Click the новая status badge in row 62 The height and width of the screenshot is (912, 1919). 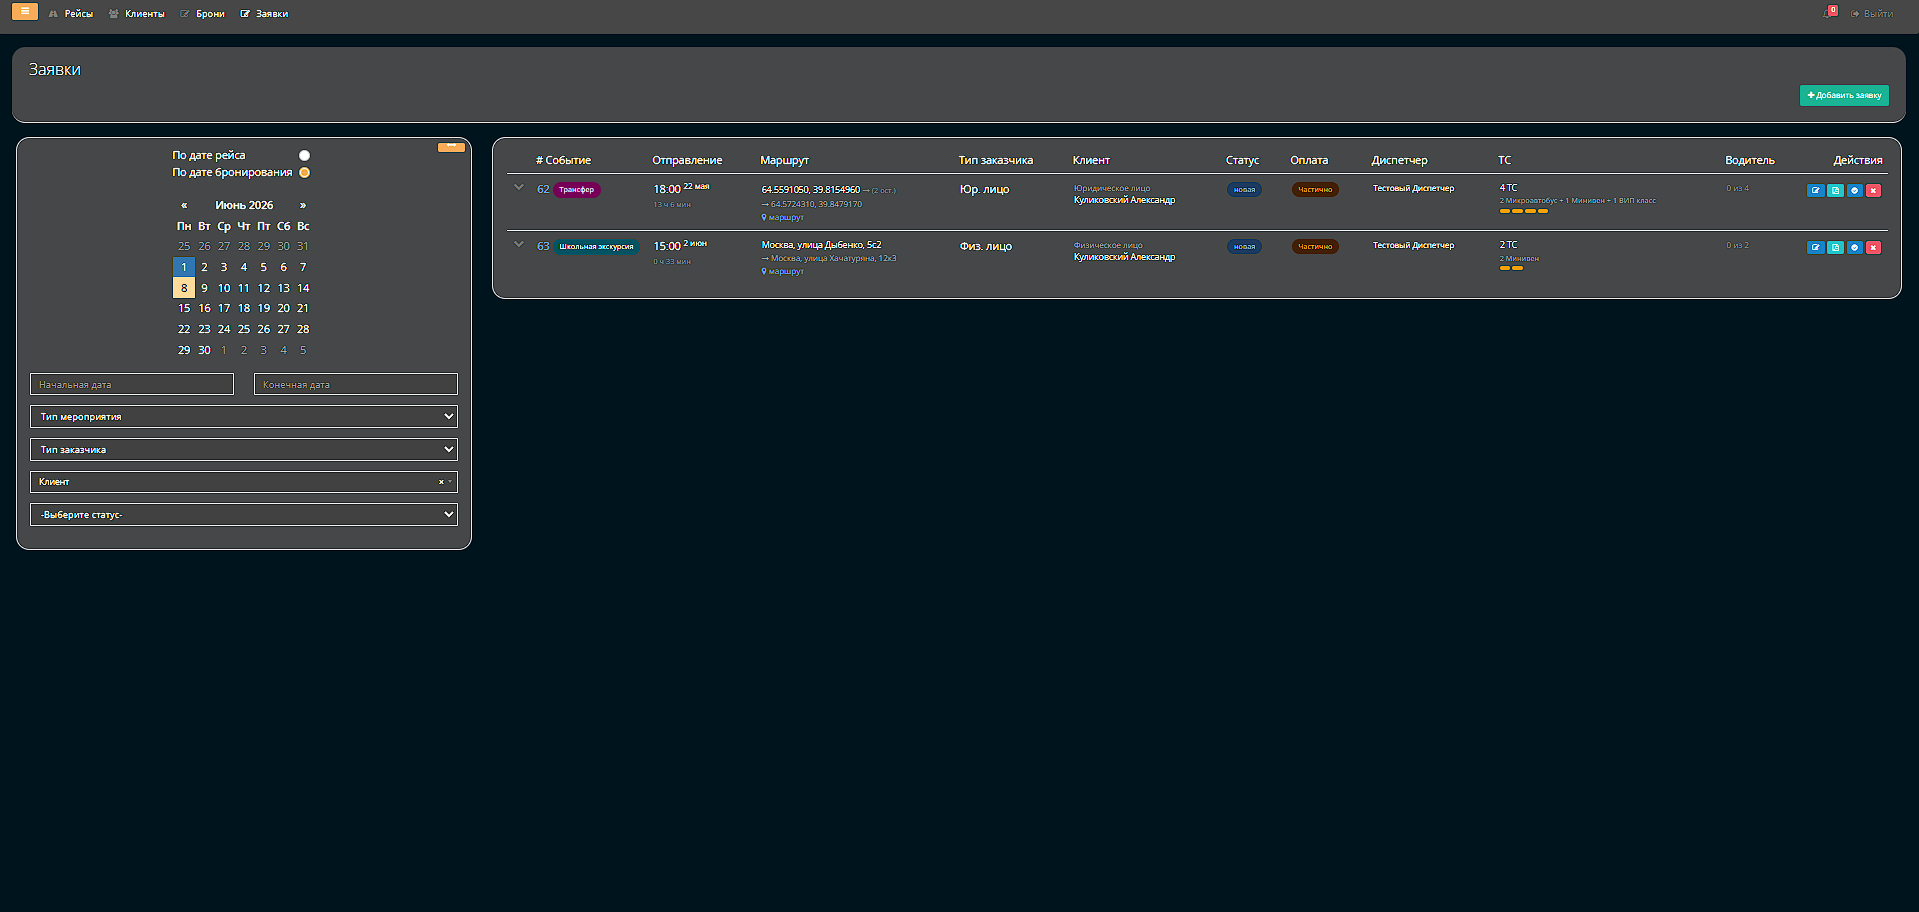tap(1244, 189)
